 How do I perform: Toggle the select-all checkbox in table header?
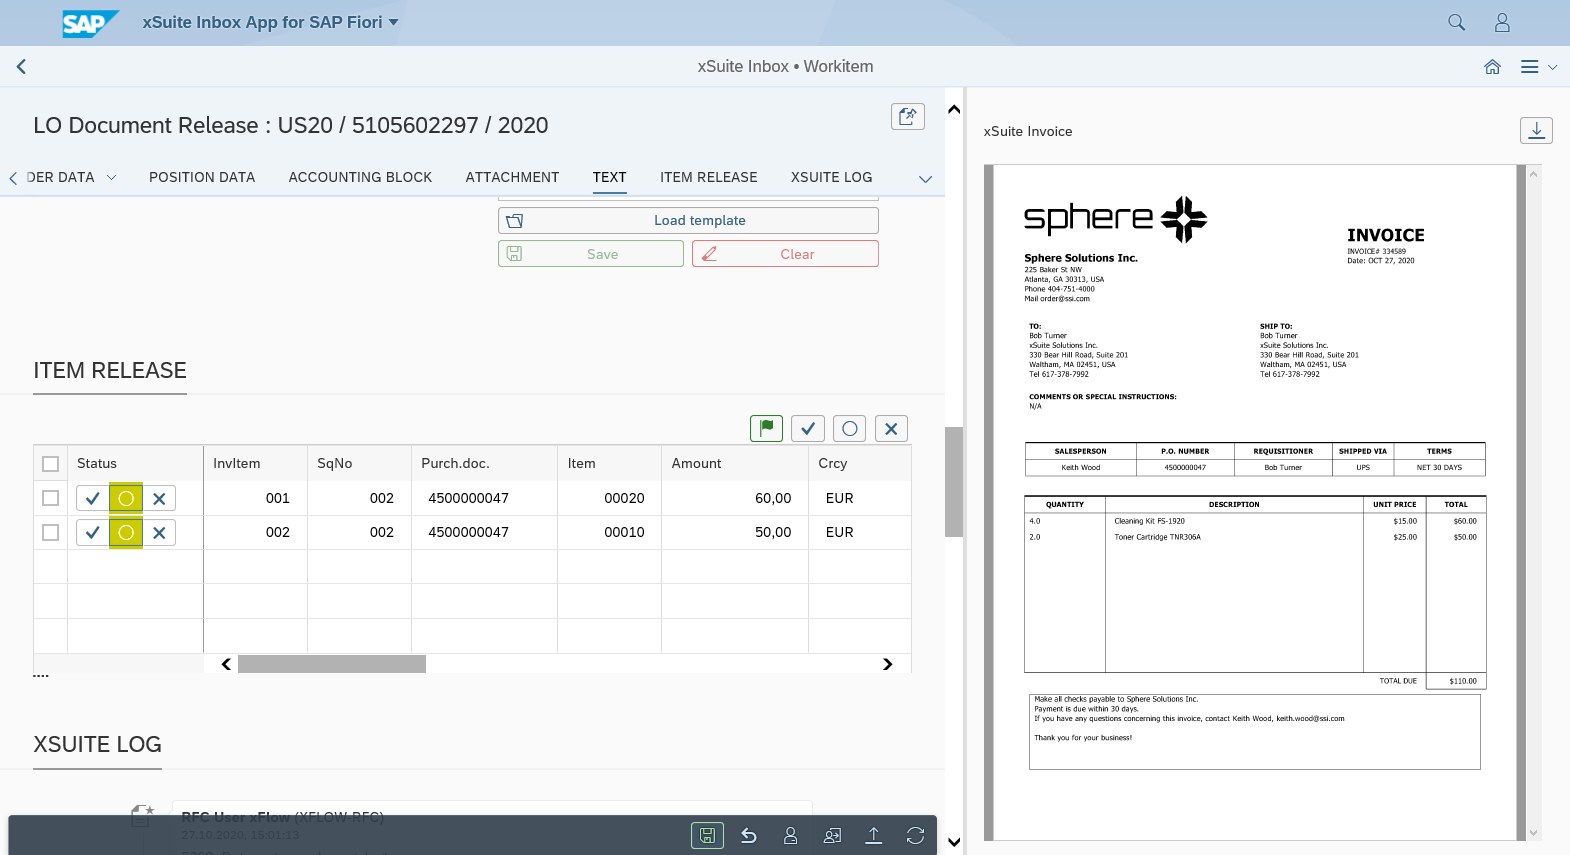pyautogui.click(x=51, y=464)
